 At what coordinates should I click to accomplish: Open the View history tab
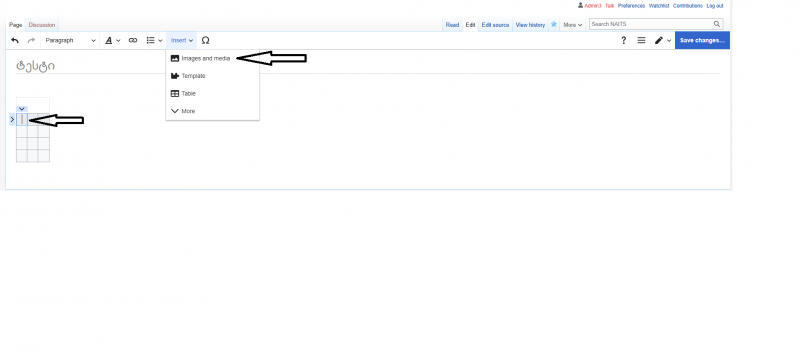[530, 25]
